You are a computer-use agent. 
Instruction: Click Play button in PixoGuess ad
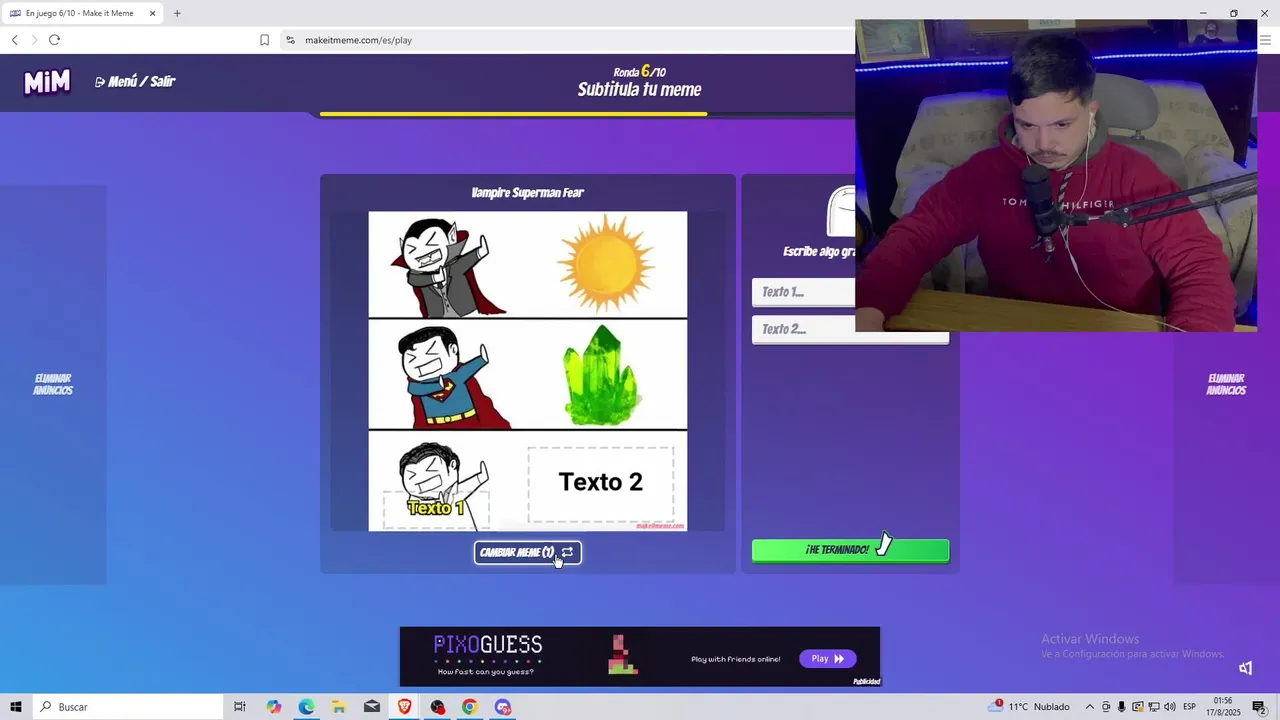(827, 658)
